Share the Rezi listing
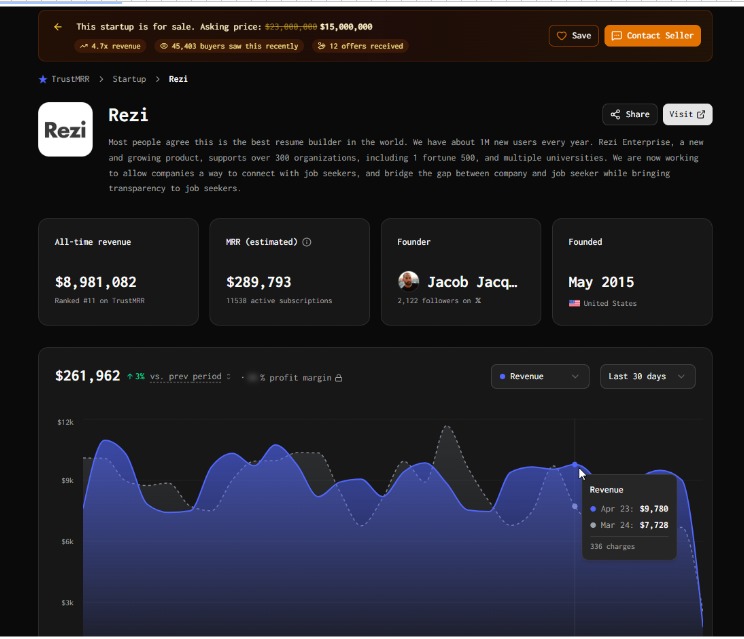 coord(630,114)
